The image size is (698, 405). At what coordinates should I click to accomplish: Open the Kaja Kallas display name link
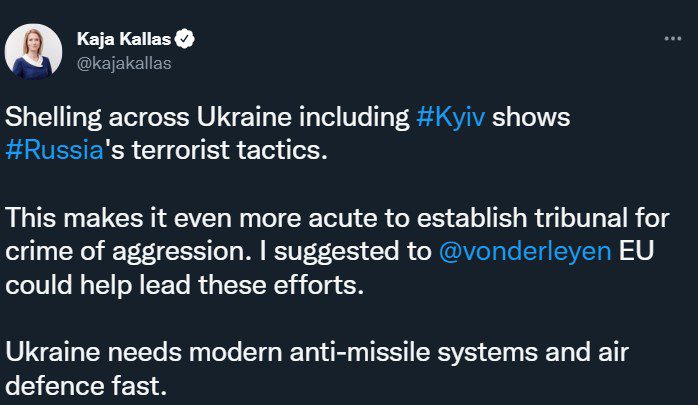(x=124, y=39)
